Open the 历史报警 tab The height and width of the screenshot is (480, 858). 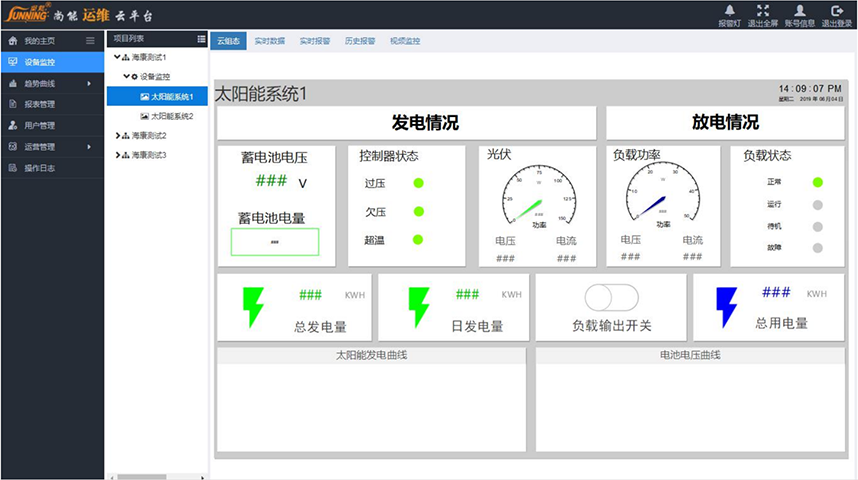tap(359, 41)
